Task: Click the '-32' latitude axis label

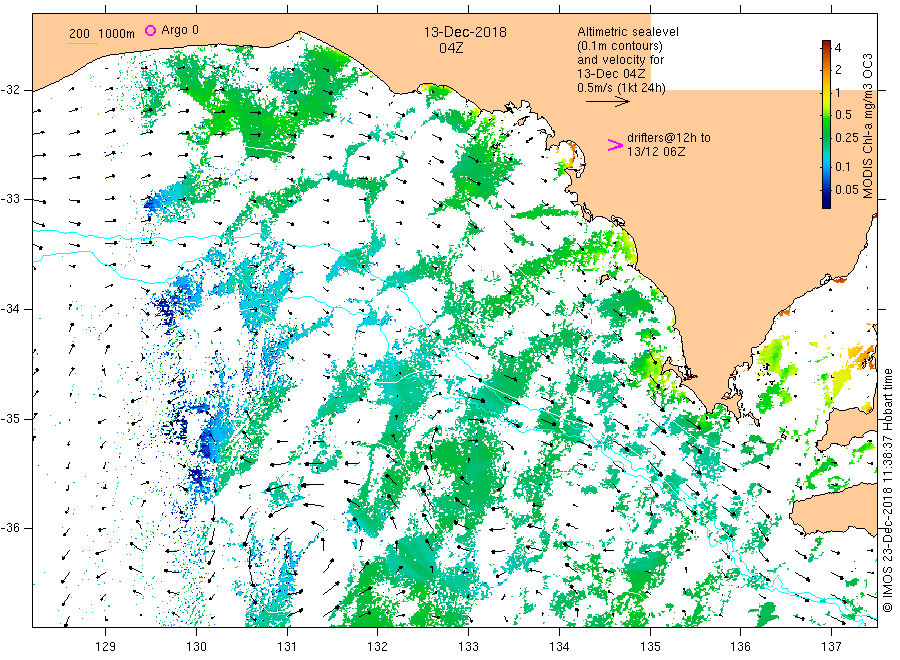Action: point(10,90)
